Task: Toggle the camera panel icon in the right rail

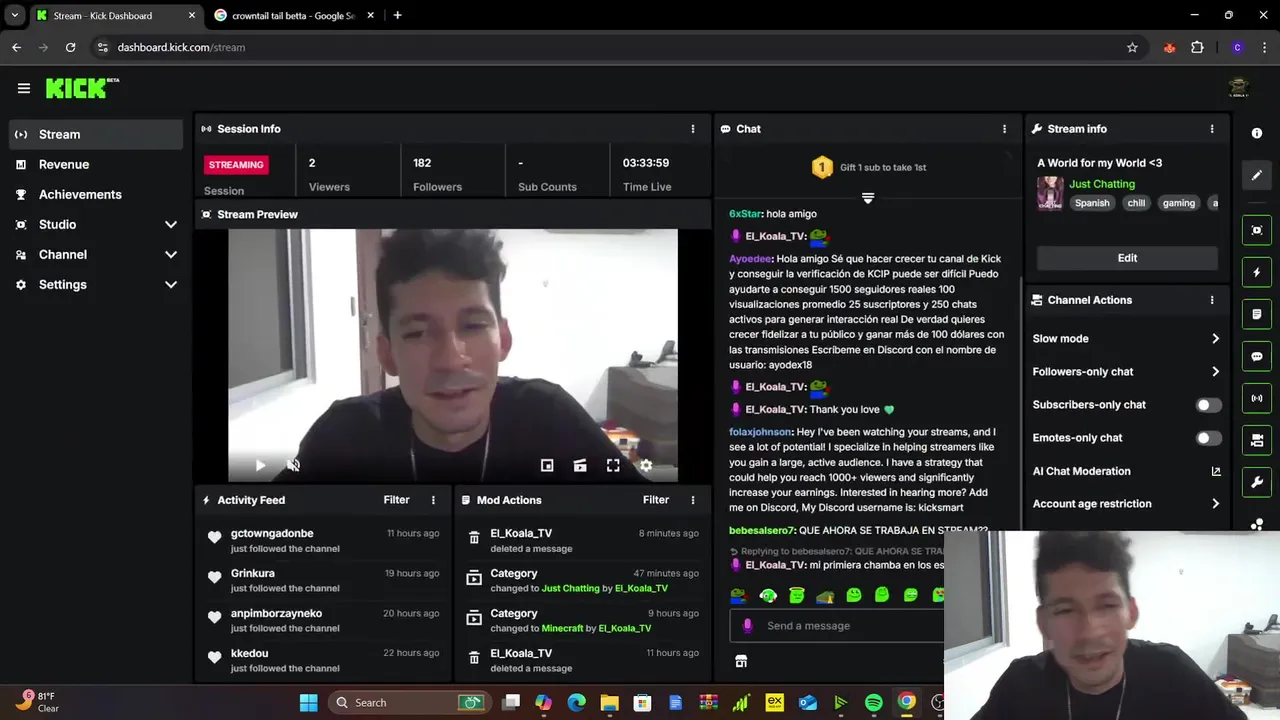Action: point(1257,440)
